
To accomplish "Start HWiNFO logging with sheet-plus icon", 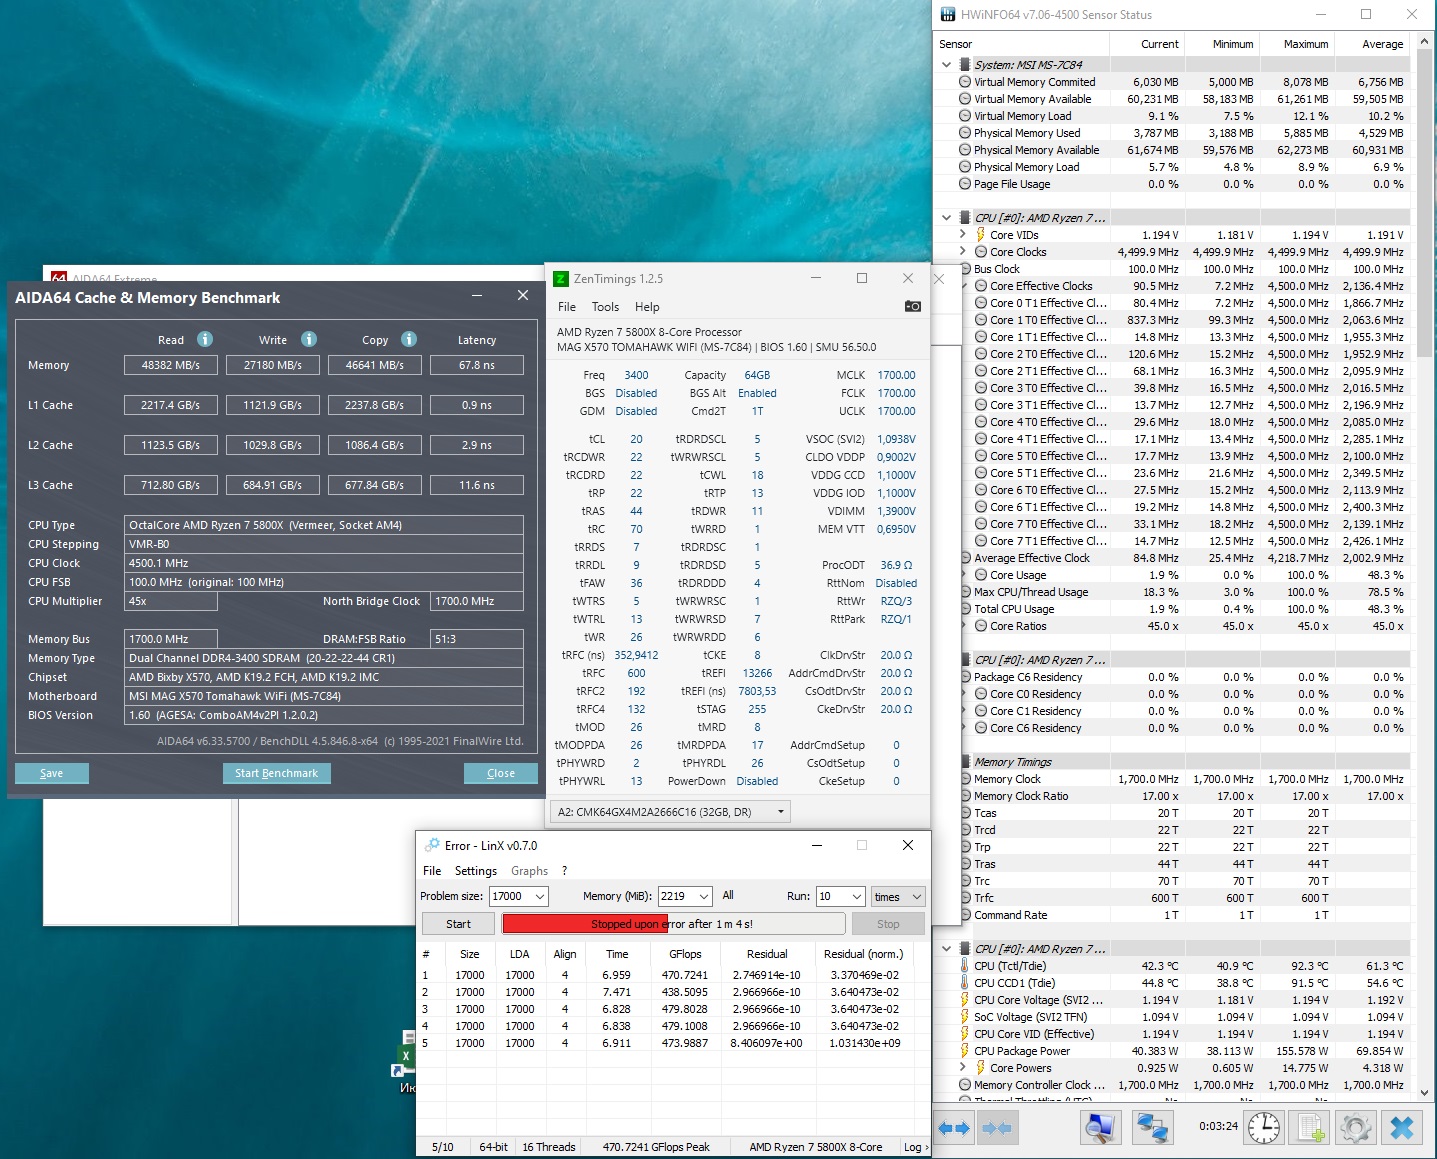I will pyautogui.click(x=1311, y=1128).
